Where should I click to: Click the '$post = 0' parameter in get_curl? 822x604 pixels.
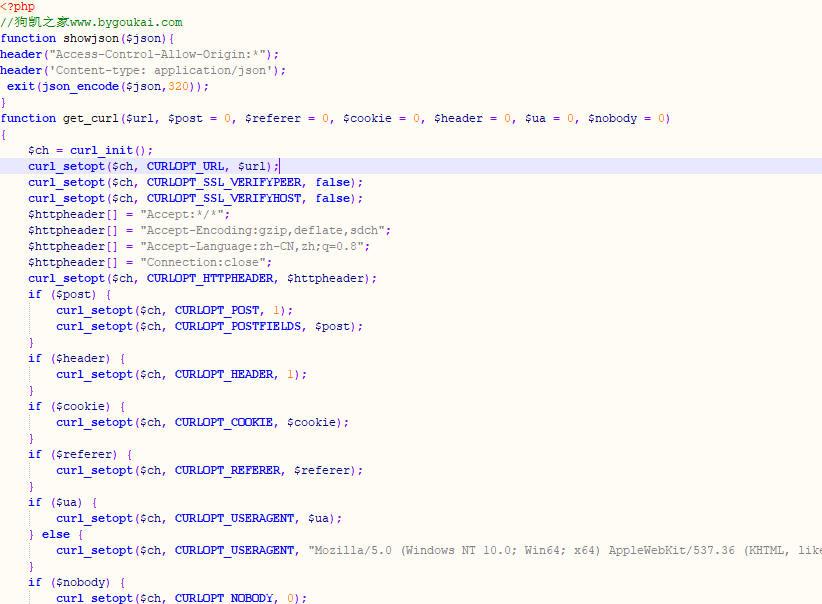coord(199,118)
